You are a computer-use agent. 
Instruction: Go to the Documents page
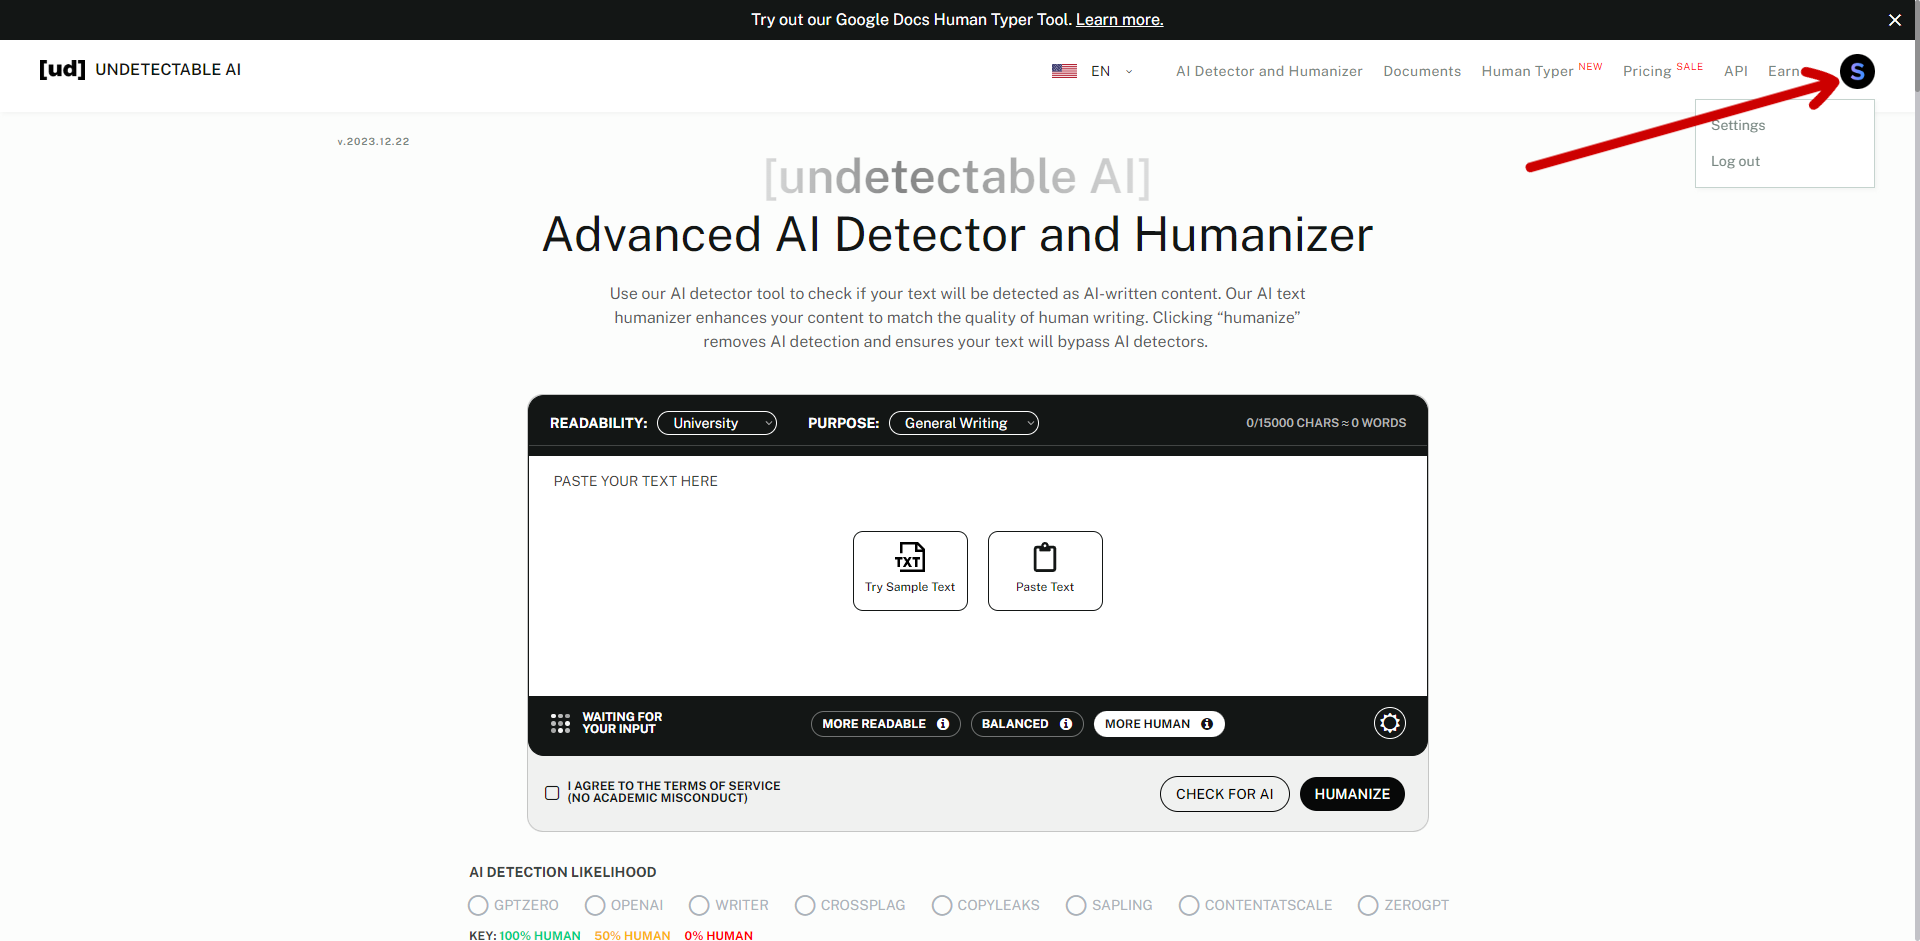click(x=1422, y=71)
